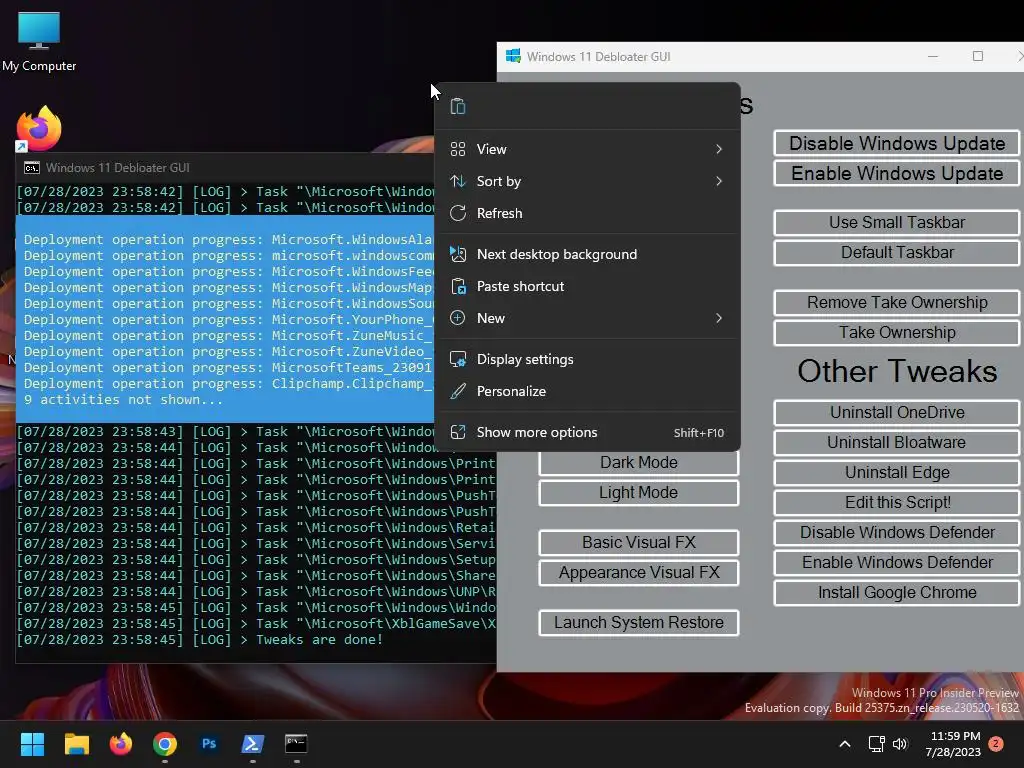The image size is (1024, 768).
Task: Expand the New submenu arrow
Action: tap(718, 318)
